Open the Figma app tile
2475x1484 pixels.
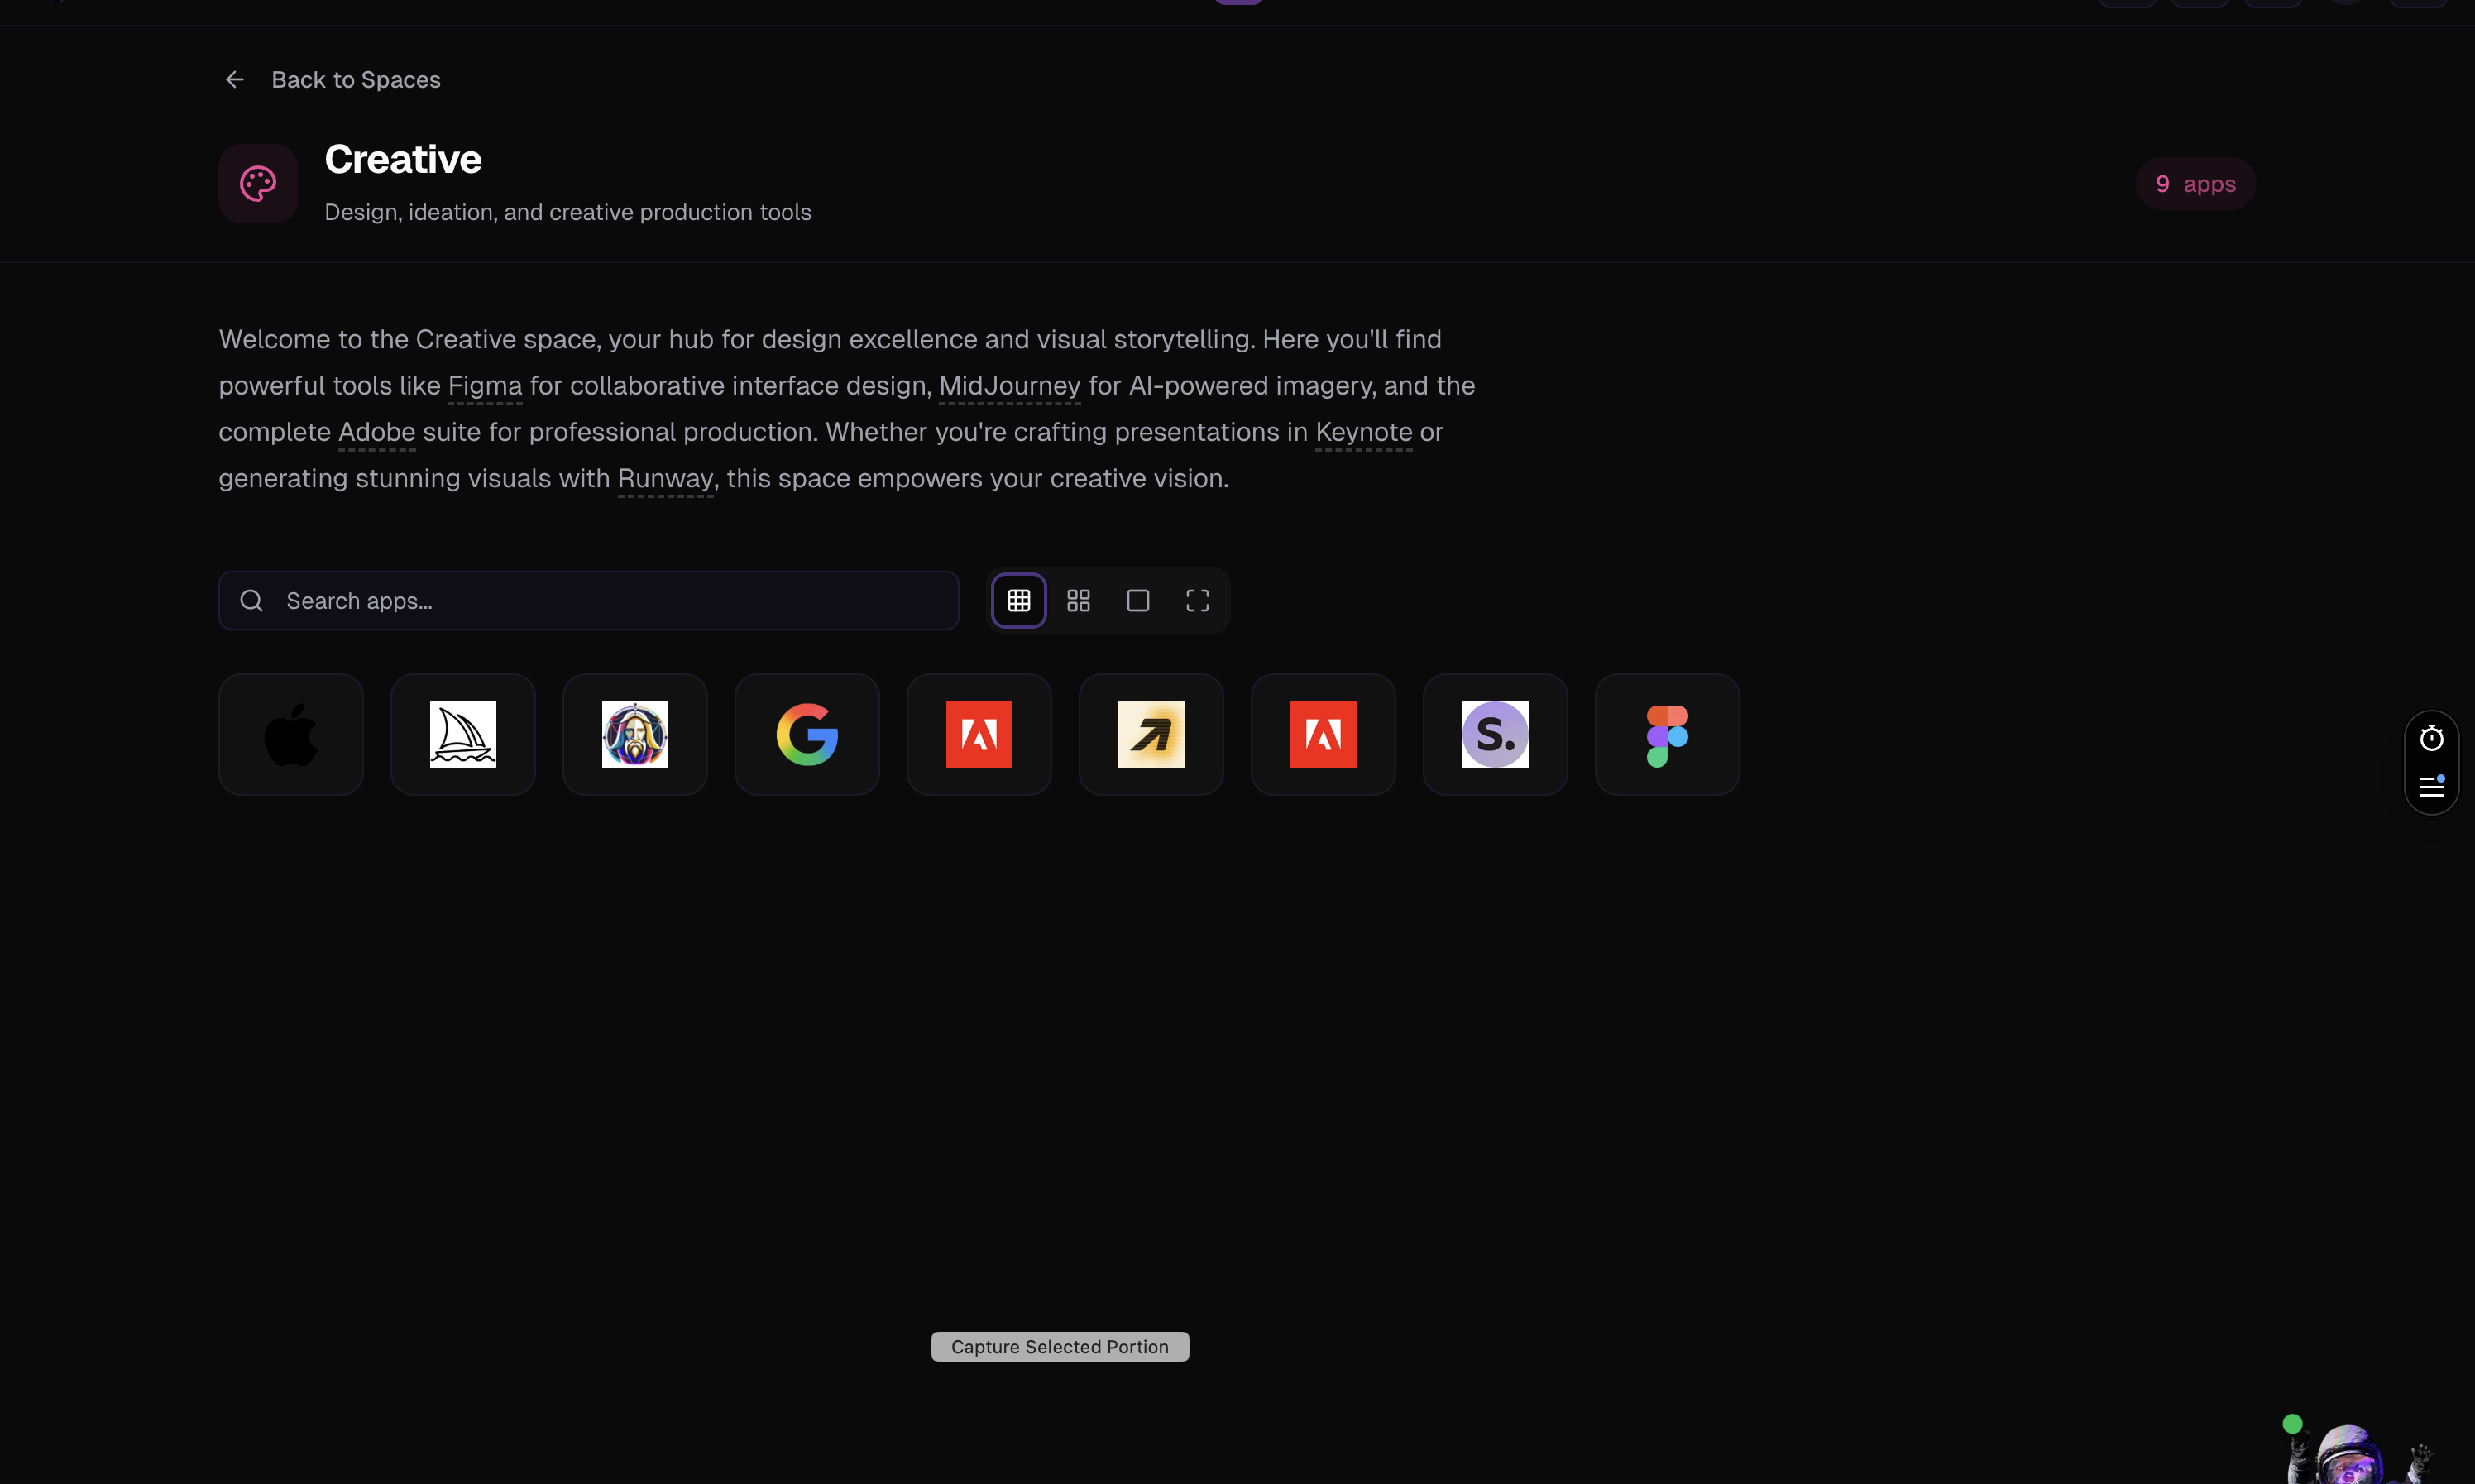coord(1666,734)
